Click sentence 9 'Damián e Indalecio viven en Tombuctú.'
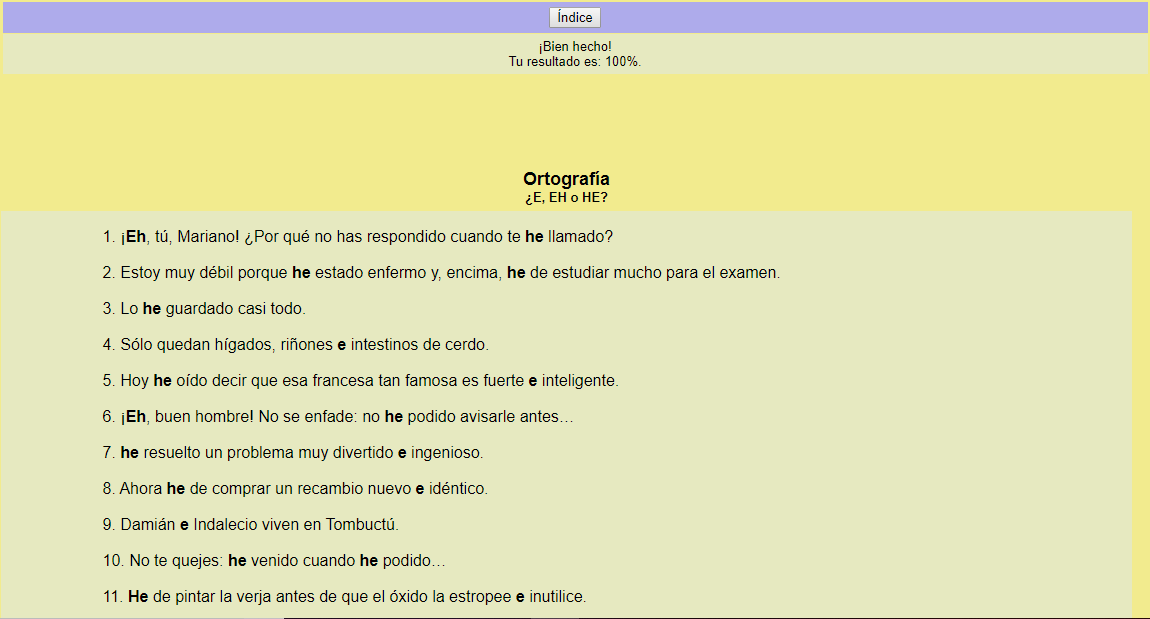Screen dimensions: 1150x619 tap(250, 524)
